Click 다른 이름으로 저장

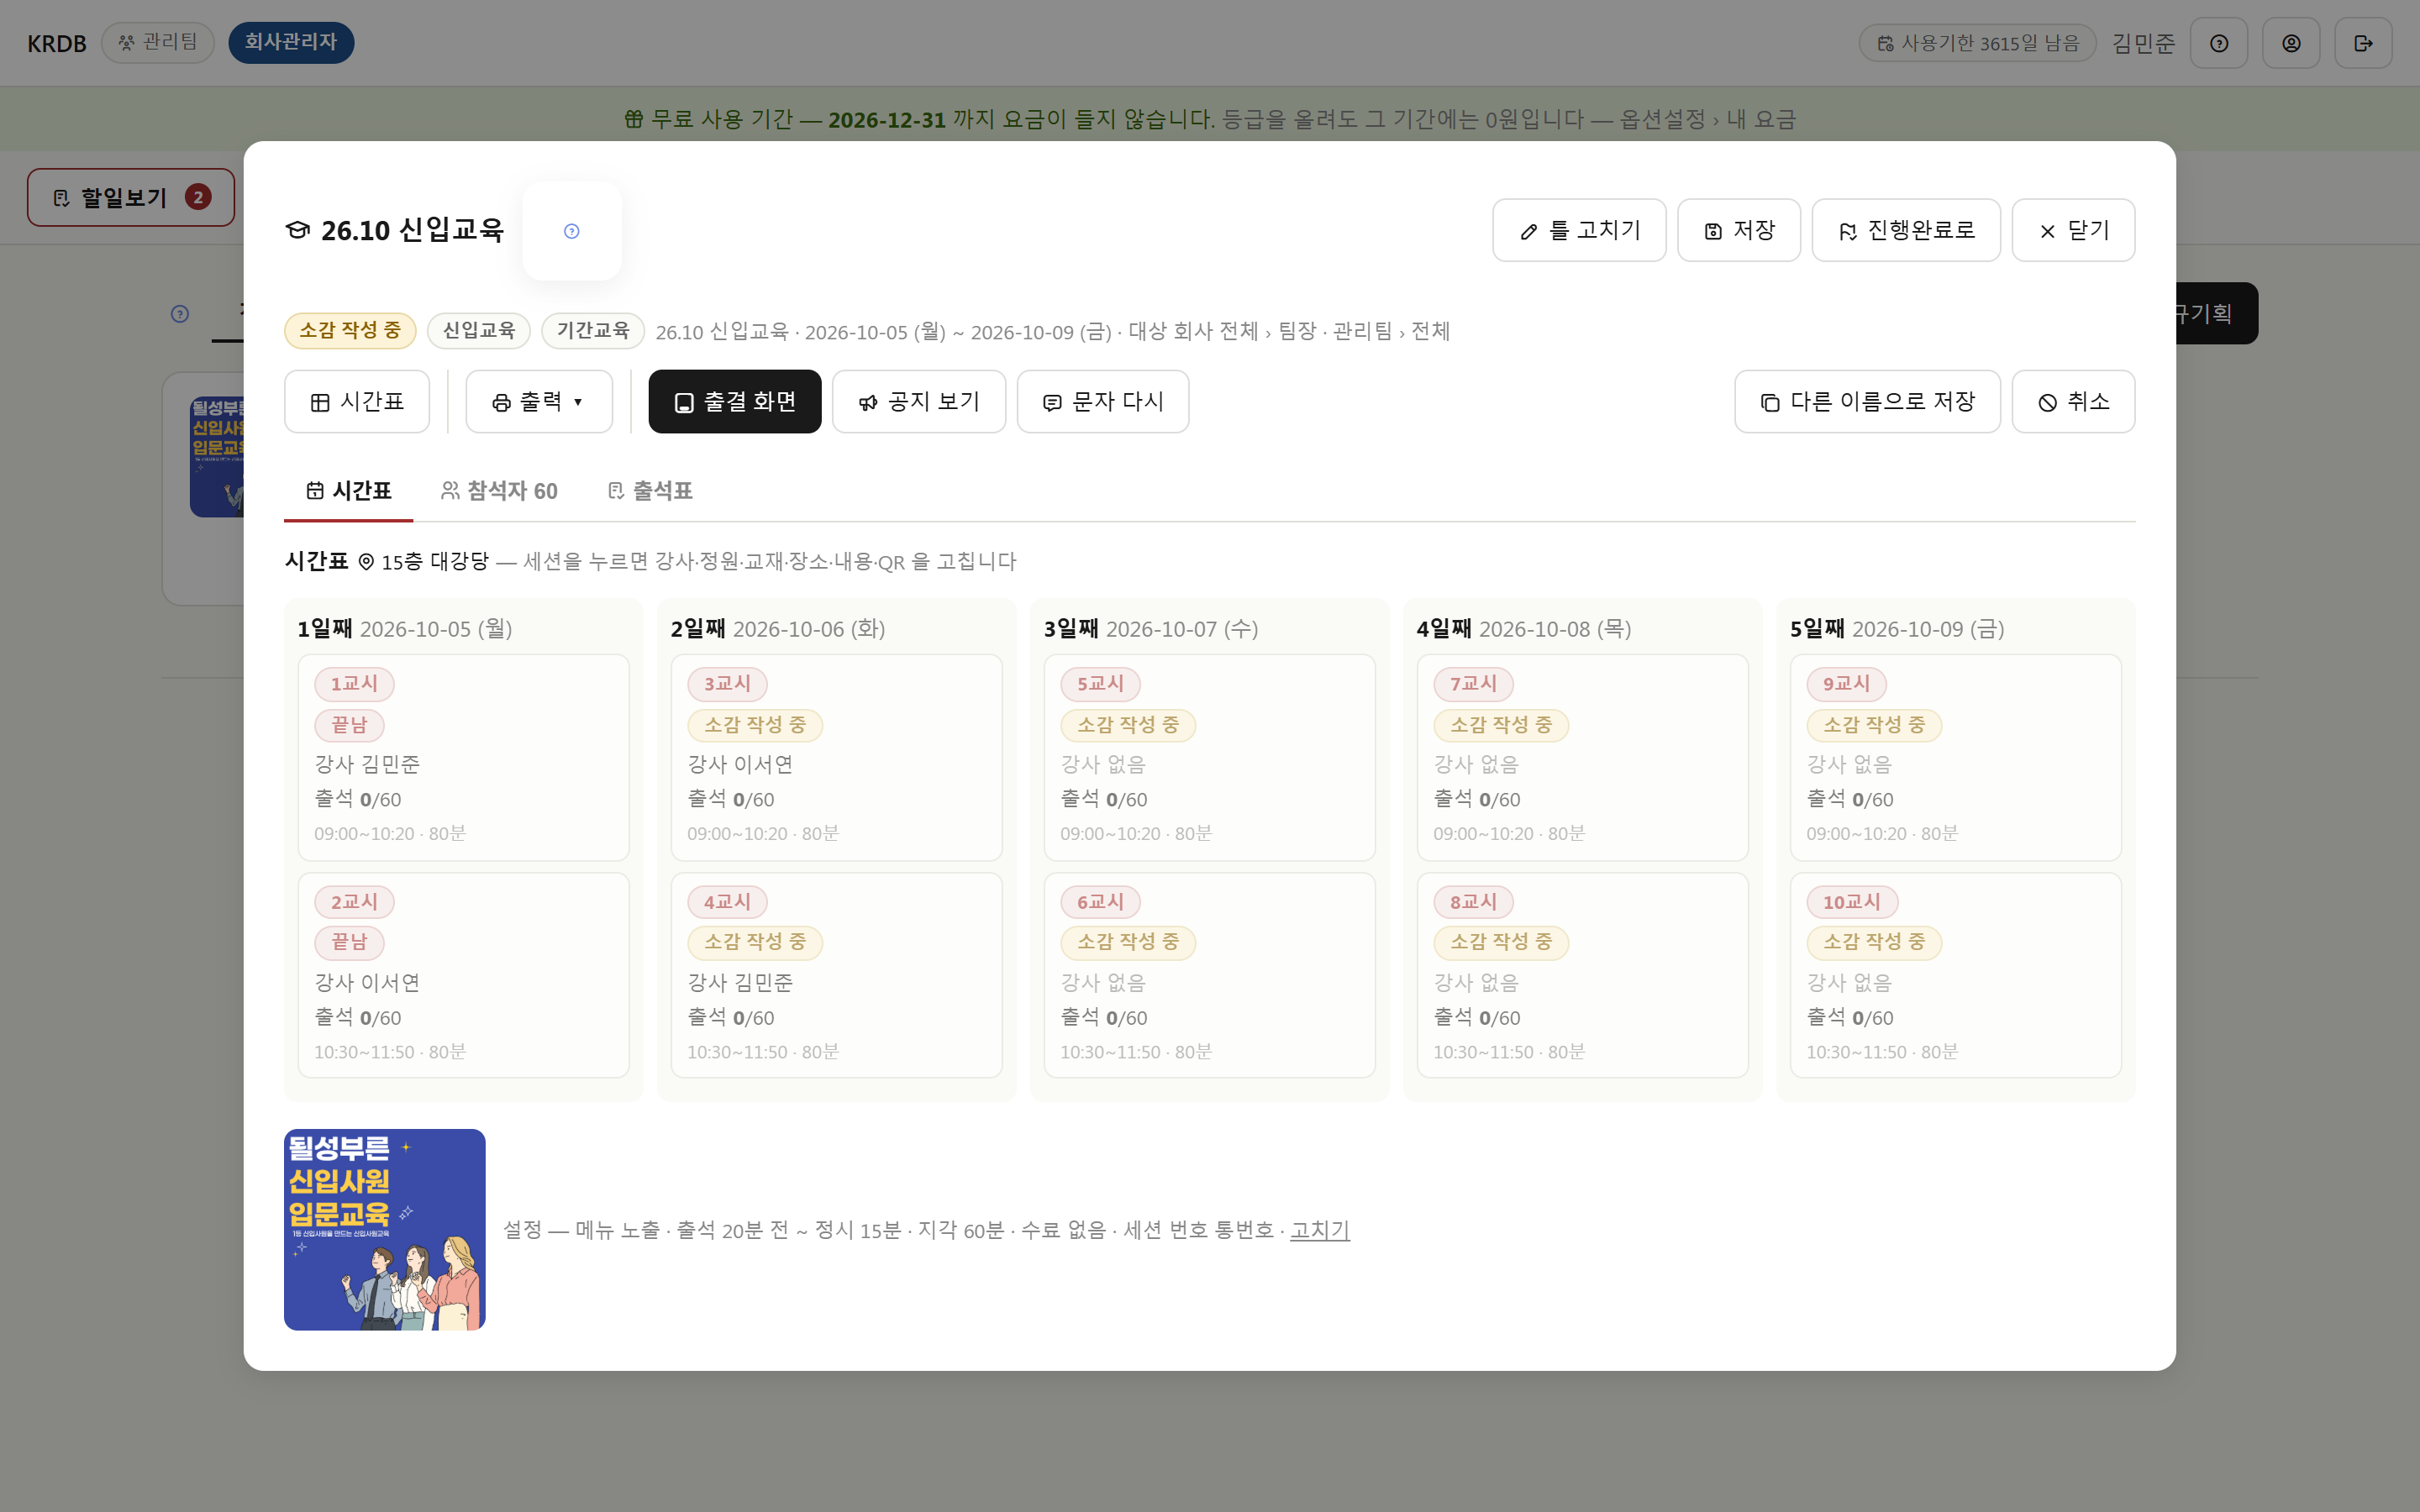pos(1866,402)
